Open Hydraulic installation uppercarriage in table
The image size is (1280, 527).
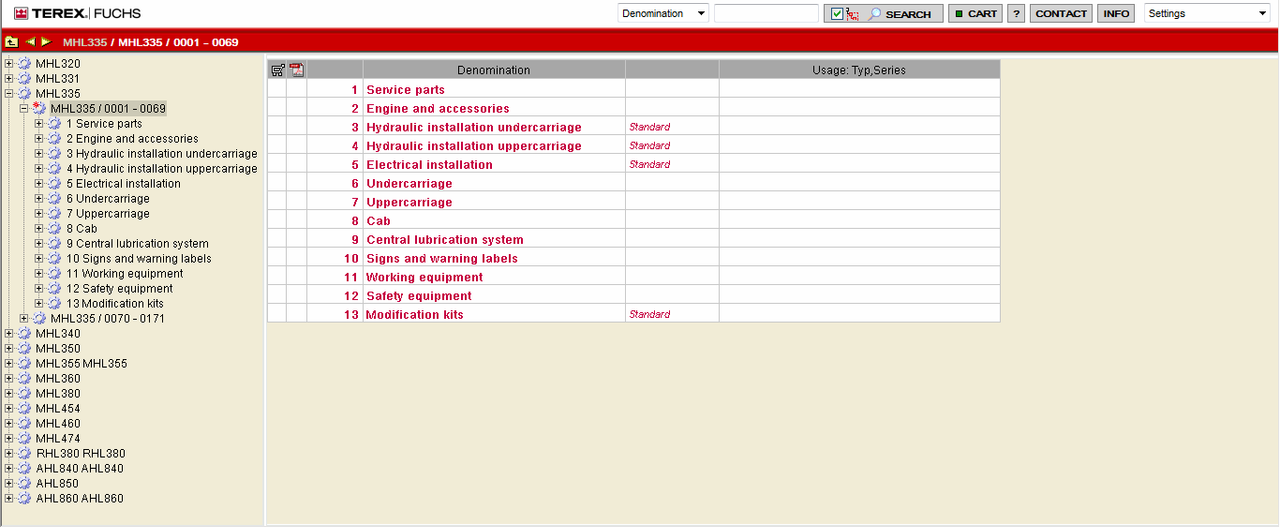(x=474, y=146)
